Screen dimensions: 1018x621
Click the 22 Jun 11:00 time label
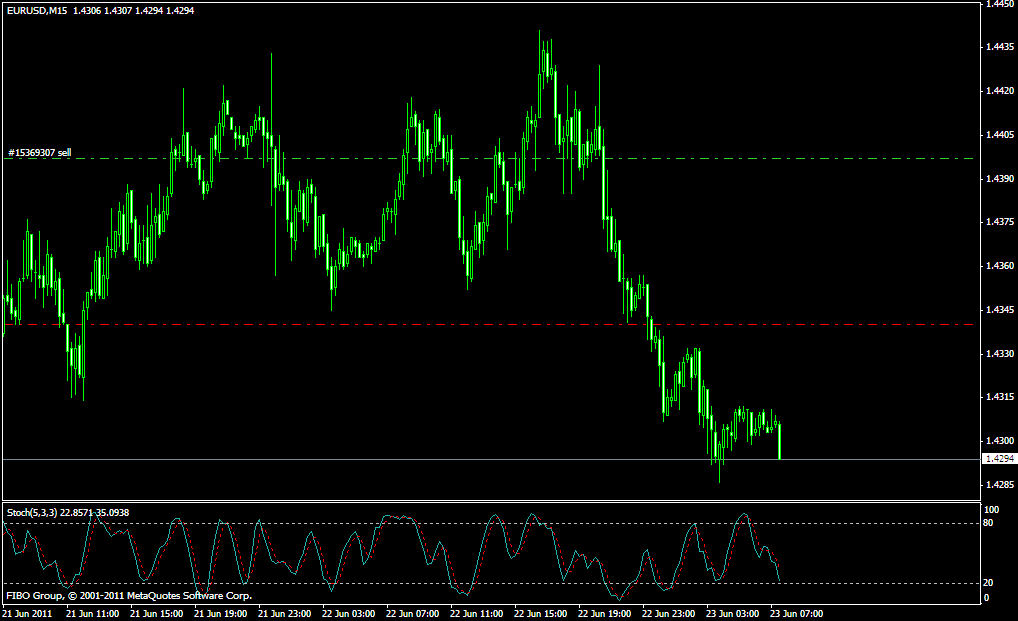coord(476,614)
